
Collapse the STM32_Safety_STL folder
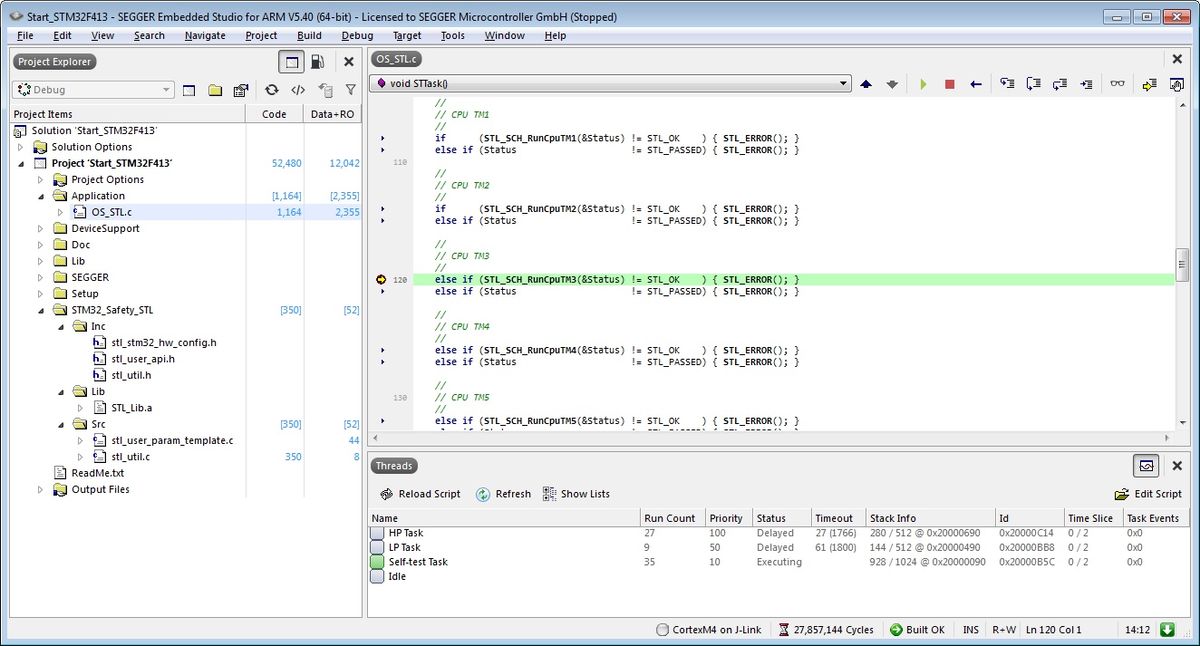point(41,309)
